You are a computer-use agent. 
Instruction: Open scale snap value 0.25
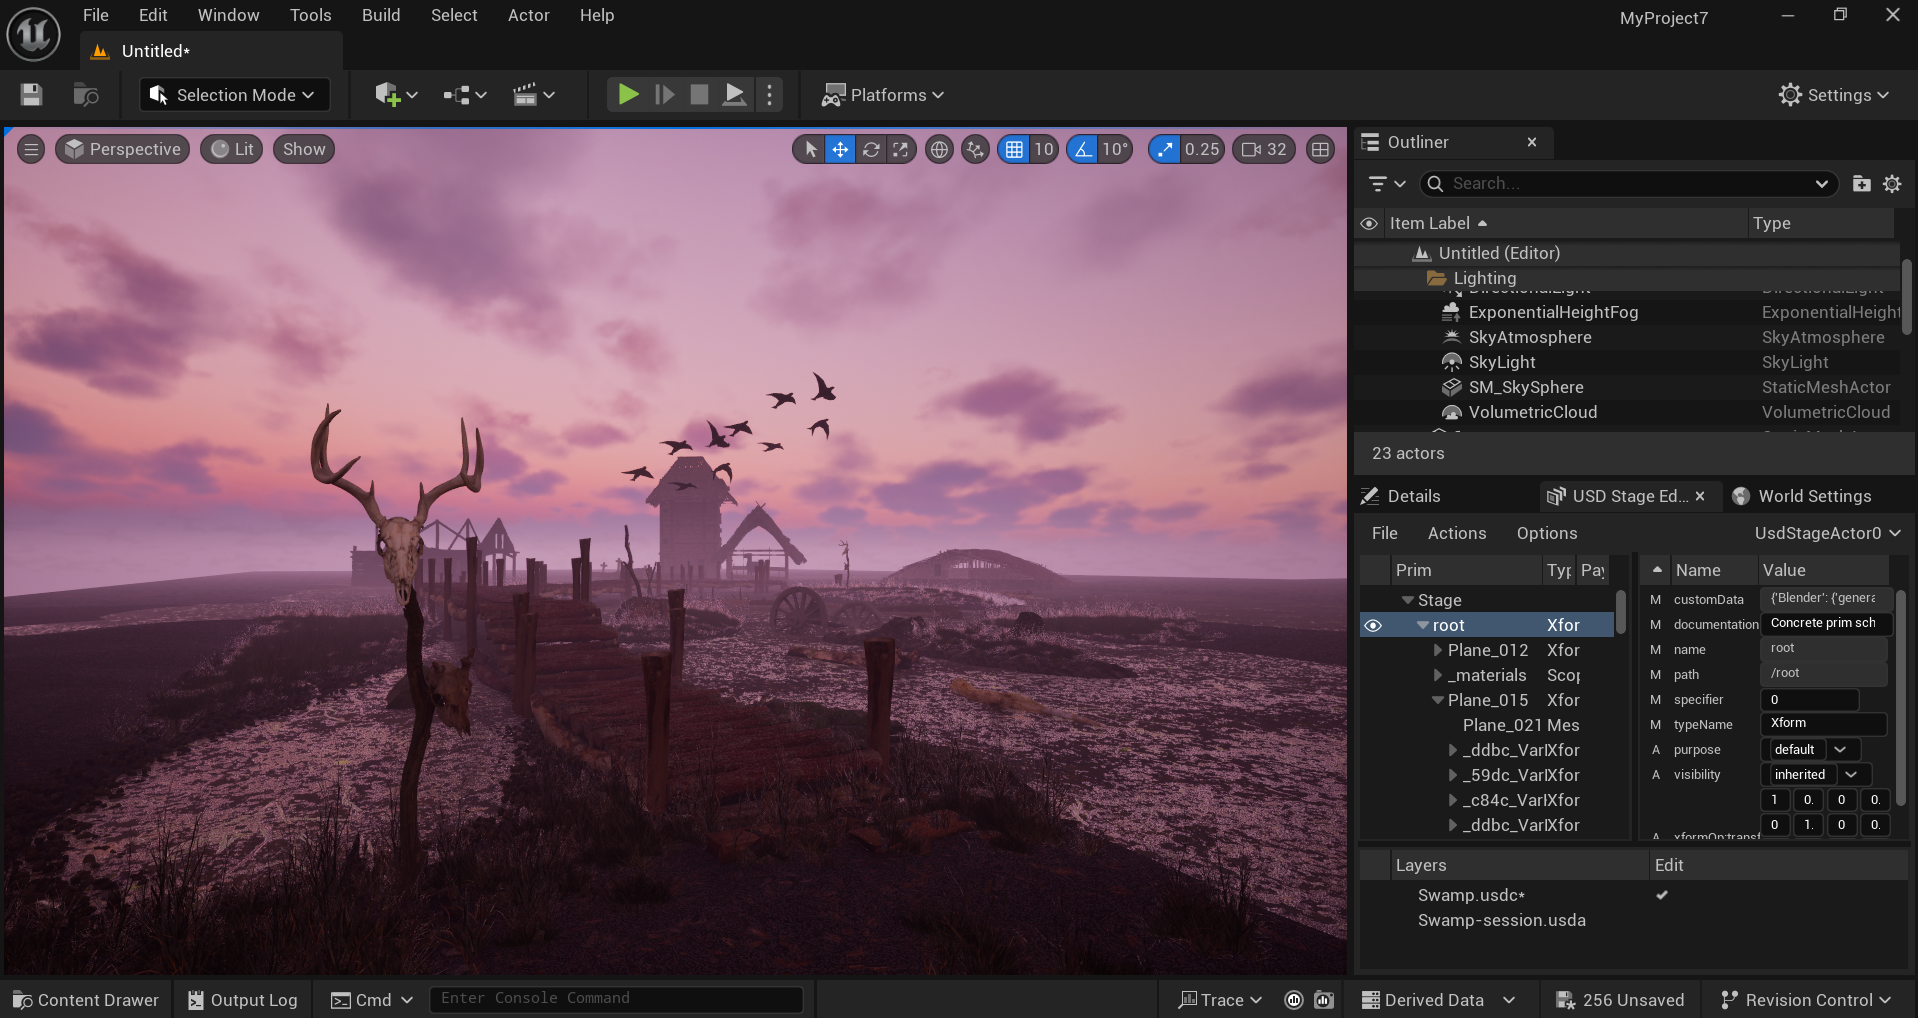coord(1202,149)
